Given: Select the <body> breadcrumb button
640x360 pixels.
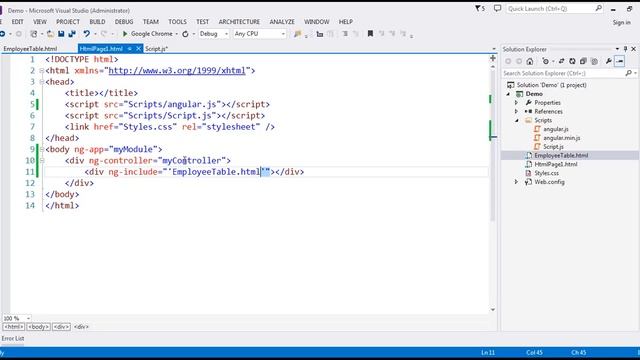Looking at the screenshot, I should coord(38,327).
